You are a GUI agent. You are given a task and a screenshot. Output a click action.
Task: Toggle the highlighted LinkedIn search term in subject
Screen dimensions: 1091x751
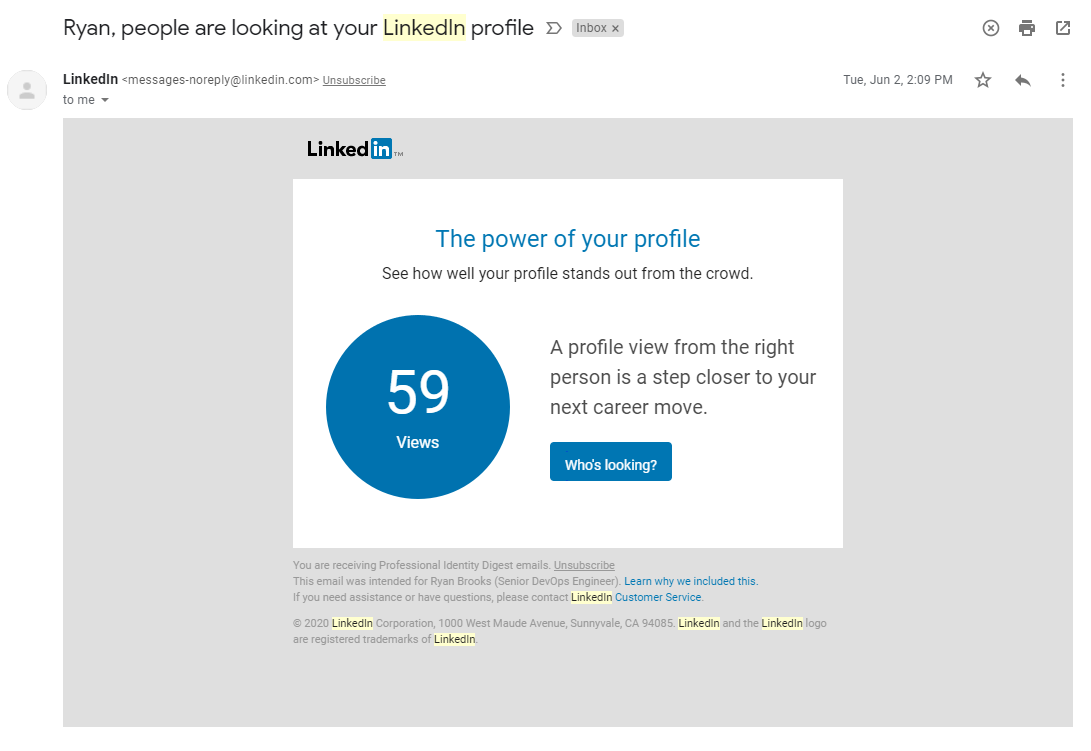(424, 27)
